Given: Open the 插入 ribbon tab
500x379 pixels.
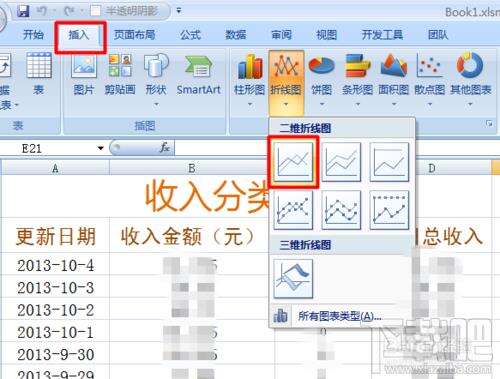Looking at the screenshot, I should 79,35.
